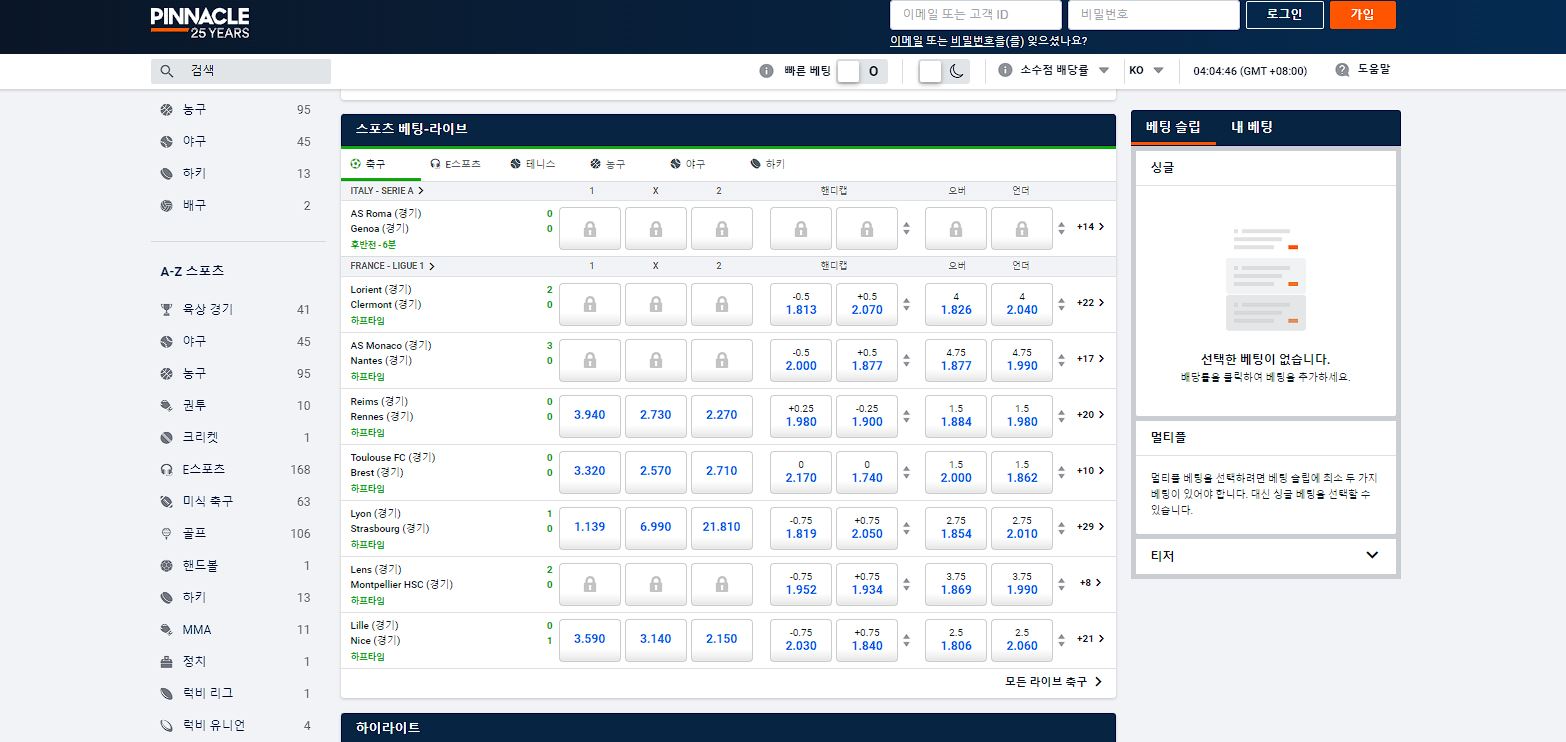1566x742 pixels.
Task: Select Lyon draw odds 6.990
Action: point(656,528)
